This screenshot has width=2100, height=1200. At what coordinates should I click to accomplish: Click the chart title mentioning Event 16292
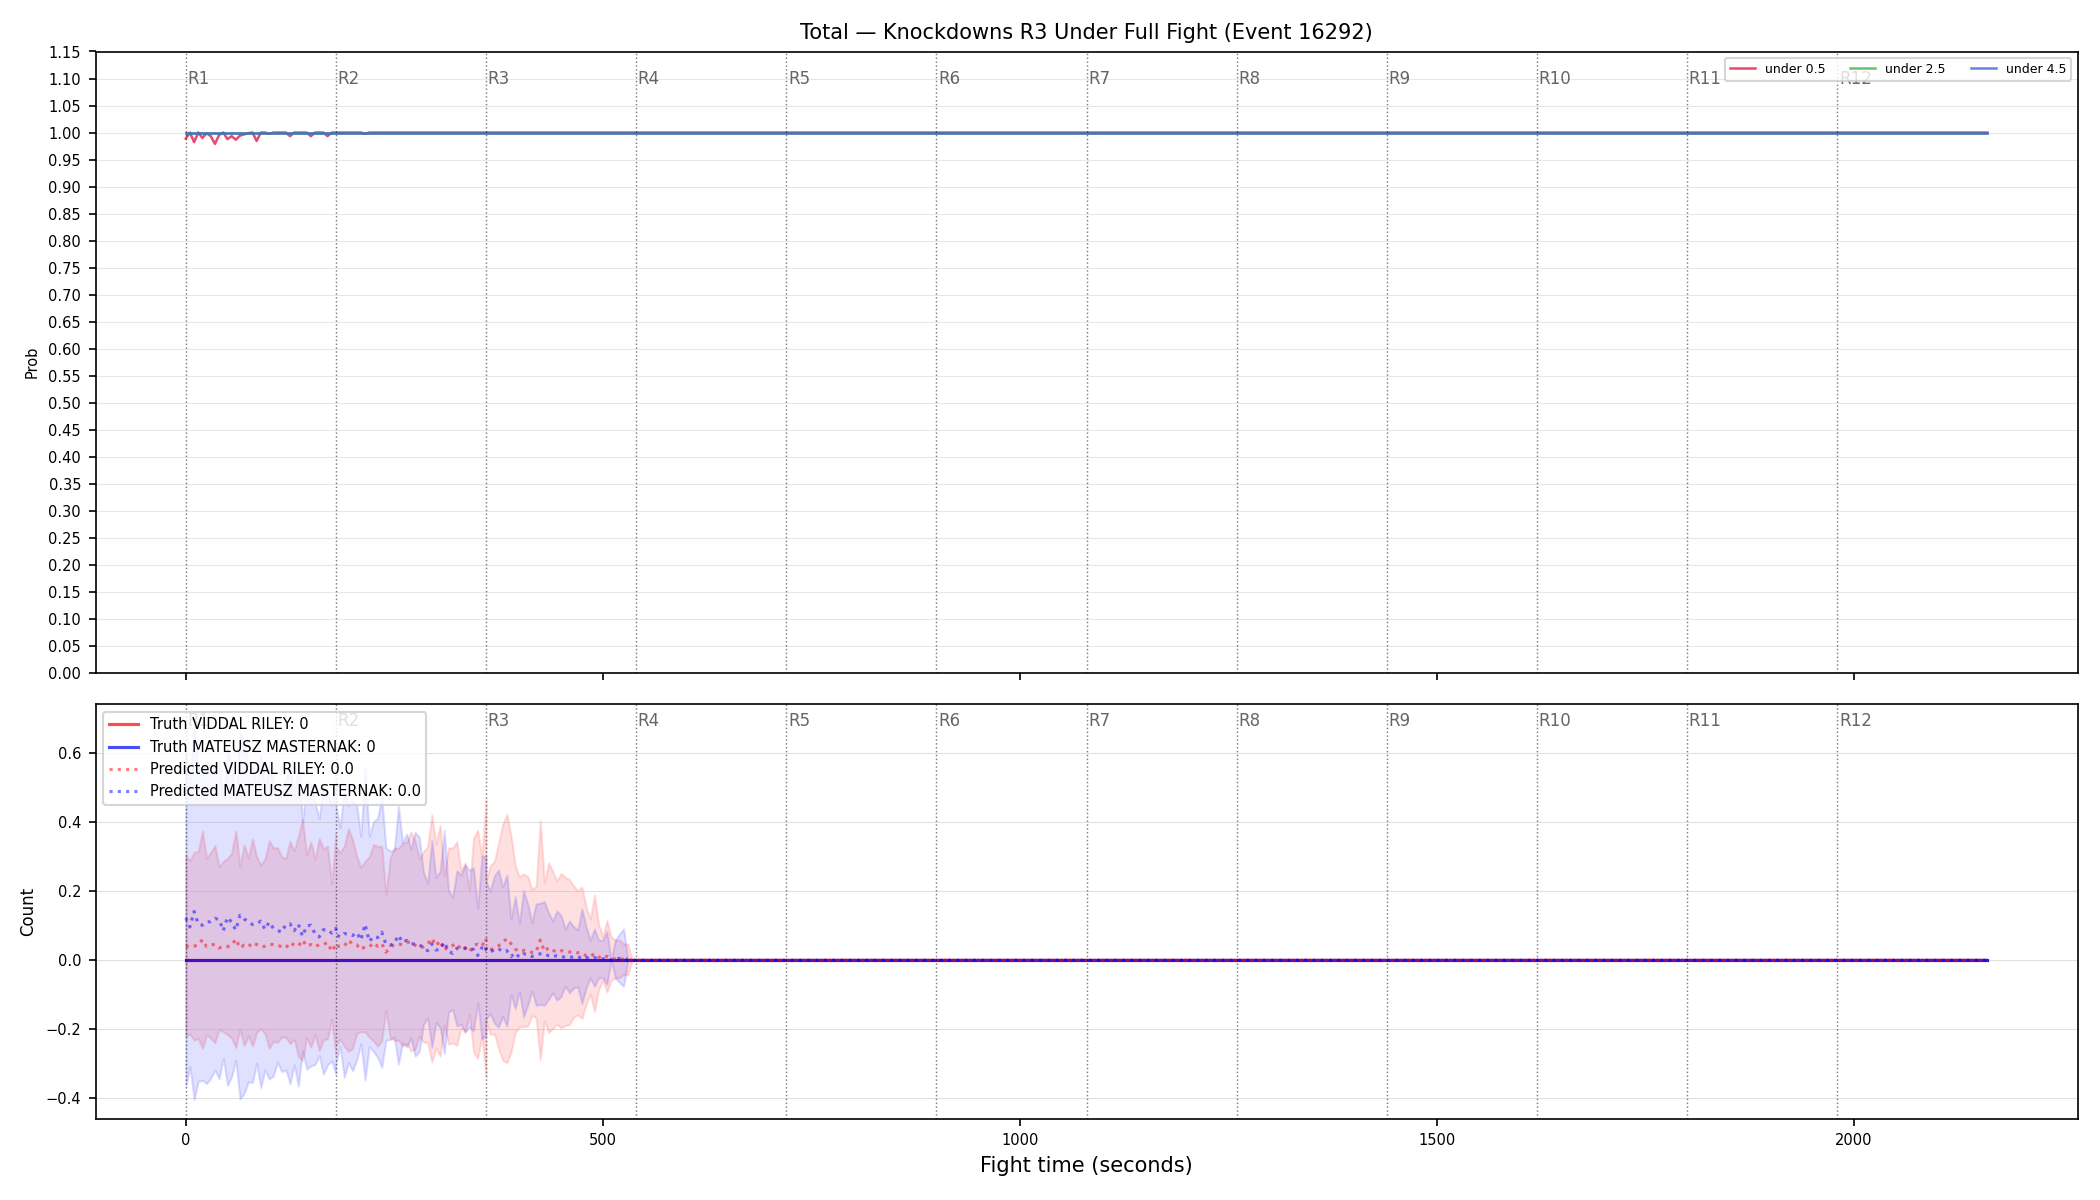pos(1086,32)
